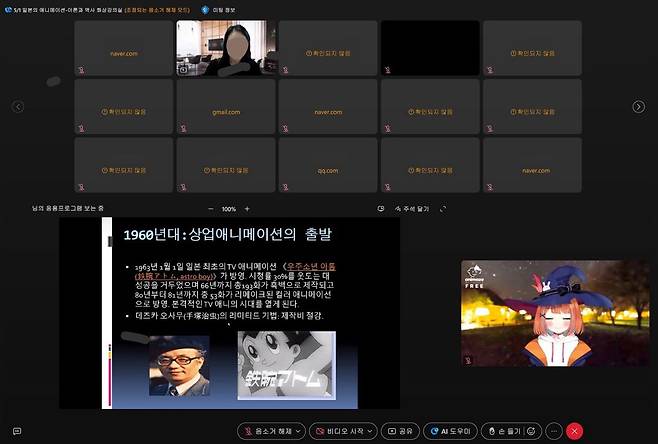This screenshot has width=658, height=444.
Task: Open reactions smiley icon
Action: click(531, 431)
